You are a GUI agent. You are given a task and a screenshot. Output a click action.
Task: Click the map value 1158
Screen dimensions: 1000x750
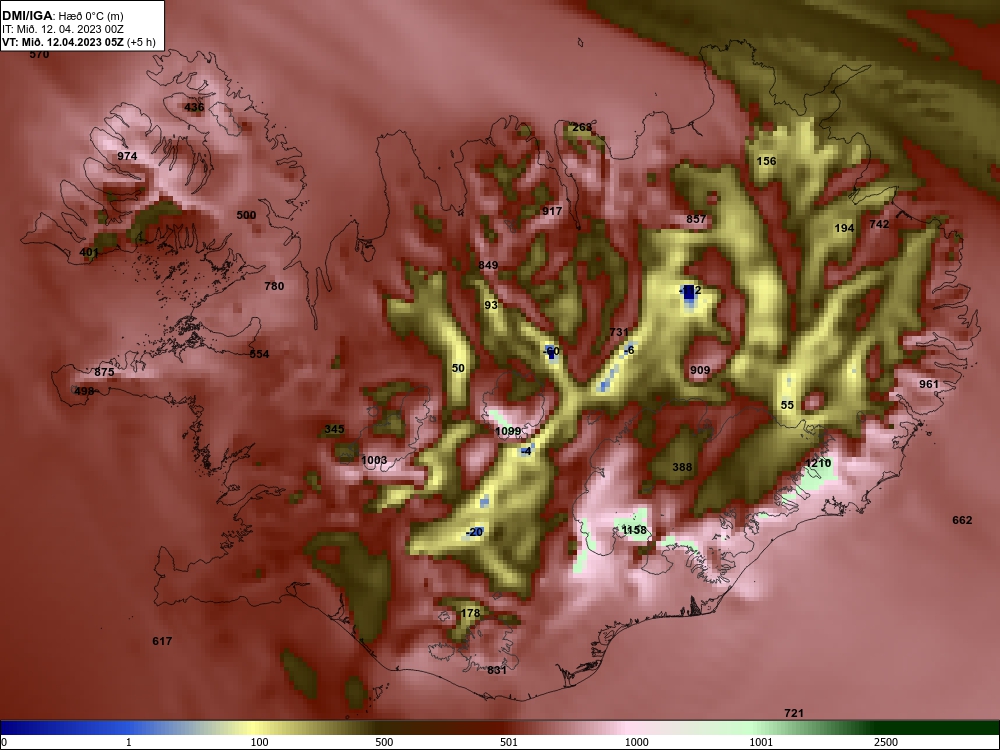point(634,531)
